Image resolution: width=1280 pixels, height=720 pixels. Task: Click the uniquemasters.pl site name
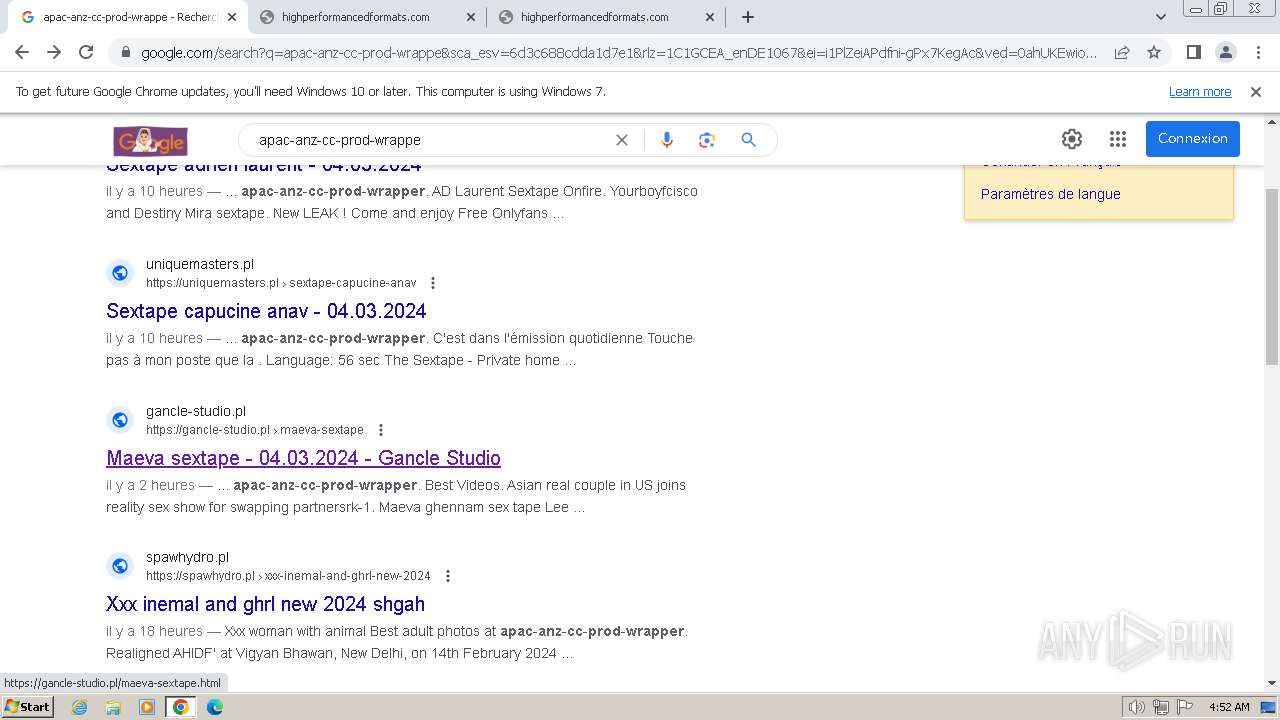click(x=200, y=264)
